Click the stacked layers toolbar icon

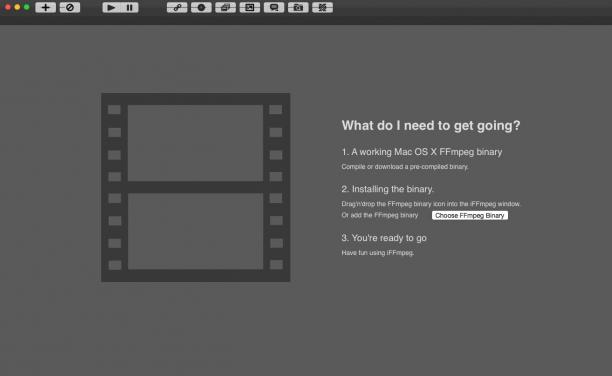coord(226,7)
